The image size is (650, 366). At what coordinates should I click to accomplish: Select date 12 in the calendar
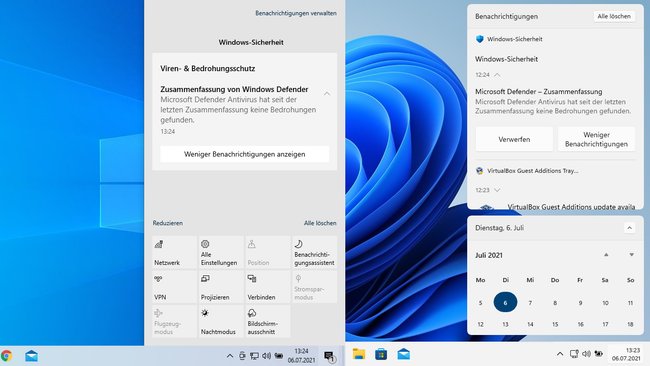[480, 324]
